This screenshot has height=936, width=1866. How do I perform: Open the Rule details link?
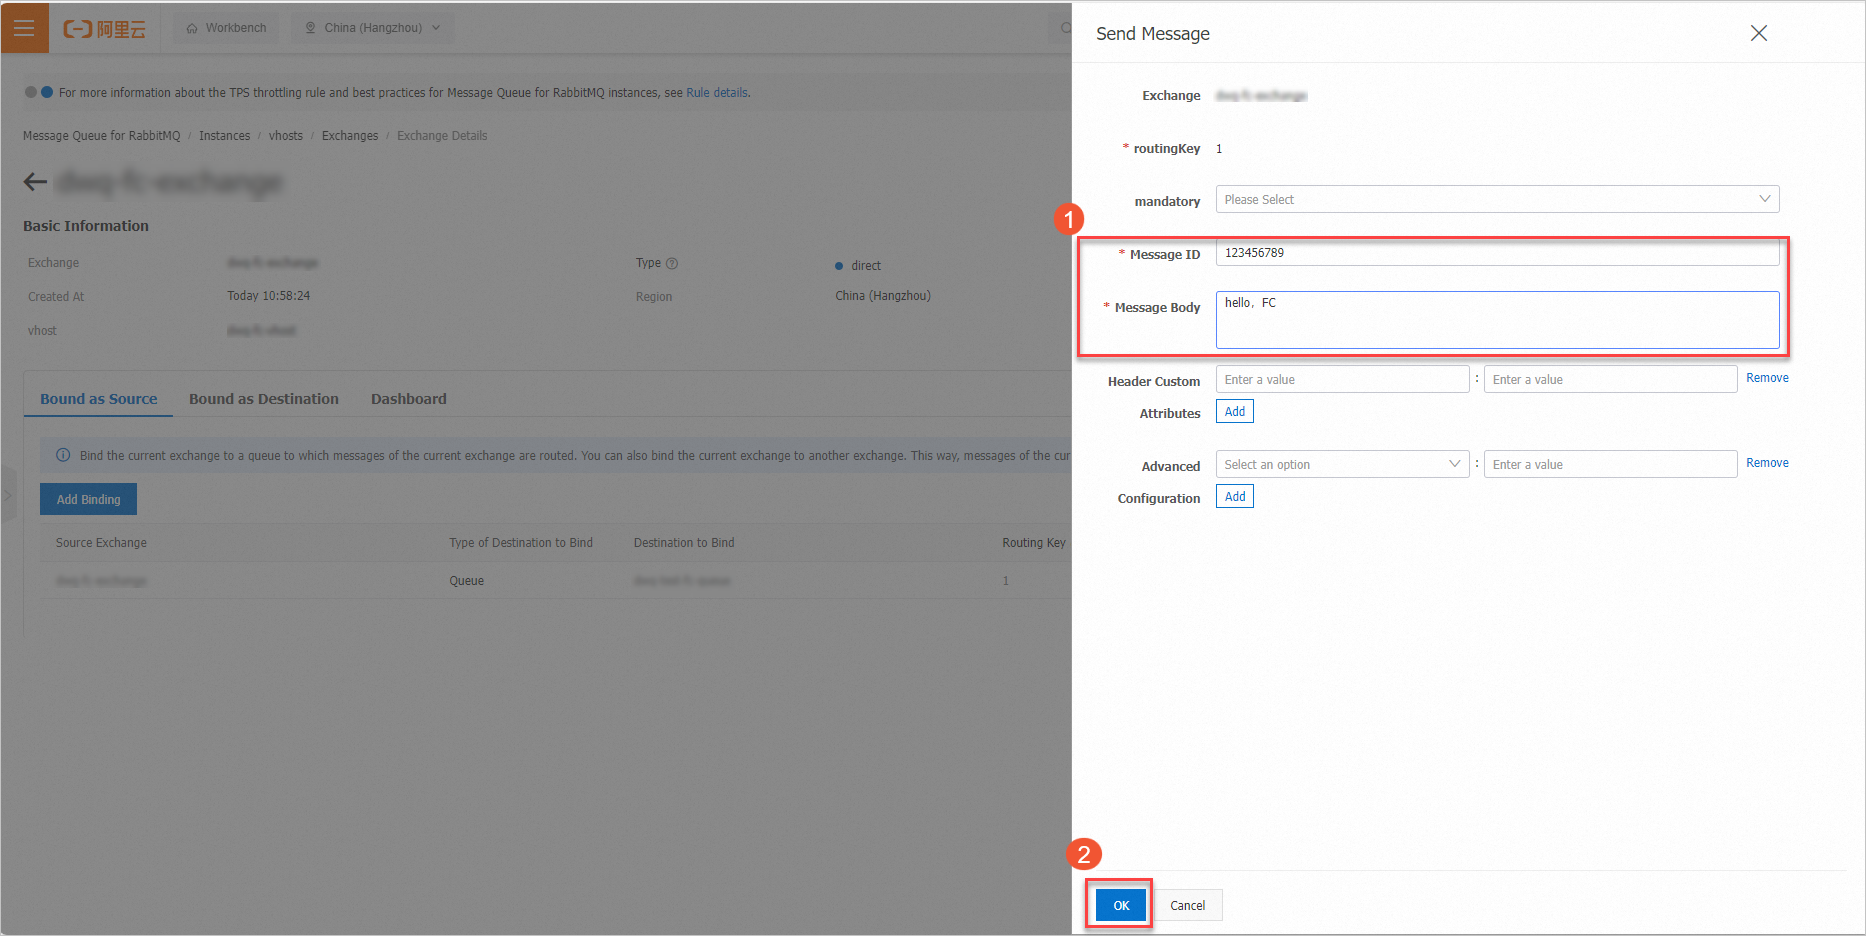tap(717, 93)
